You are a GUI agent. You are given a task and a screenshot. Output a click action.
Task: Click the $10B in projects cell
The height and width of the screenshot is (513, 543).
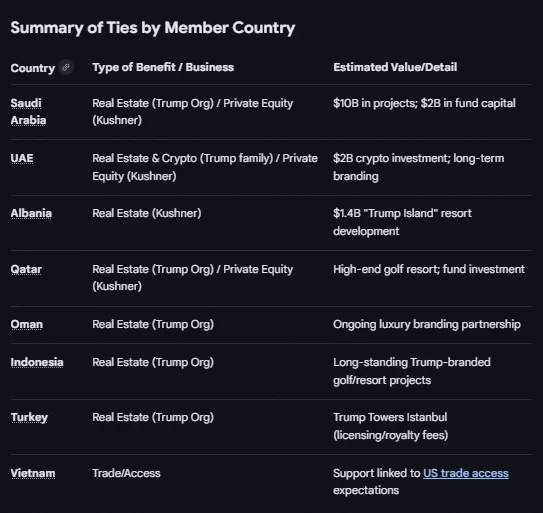pyautogui.click(x=424, y=103)
